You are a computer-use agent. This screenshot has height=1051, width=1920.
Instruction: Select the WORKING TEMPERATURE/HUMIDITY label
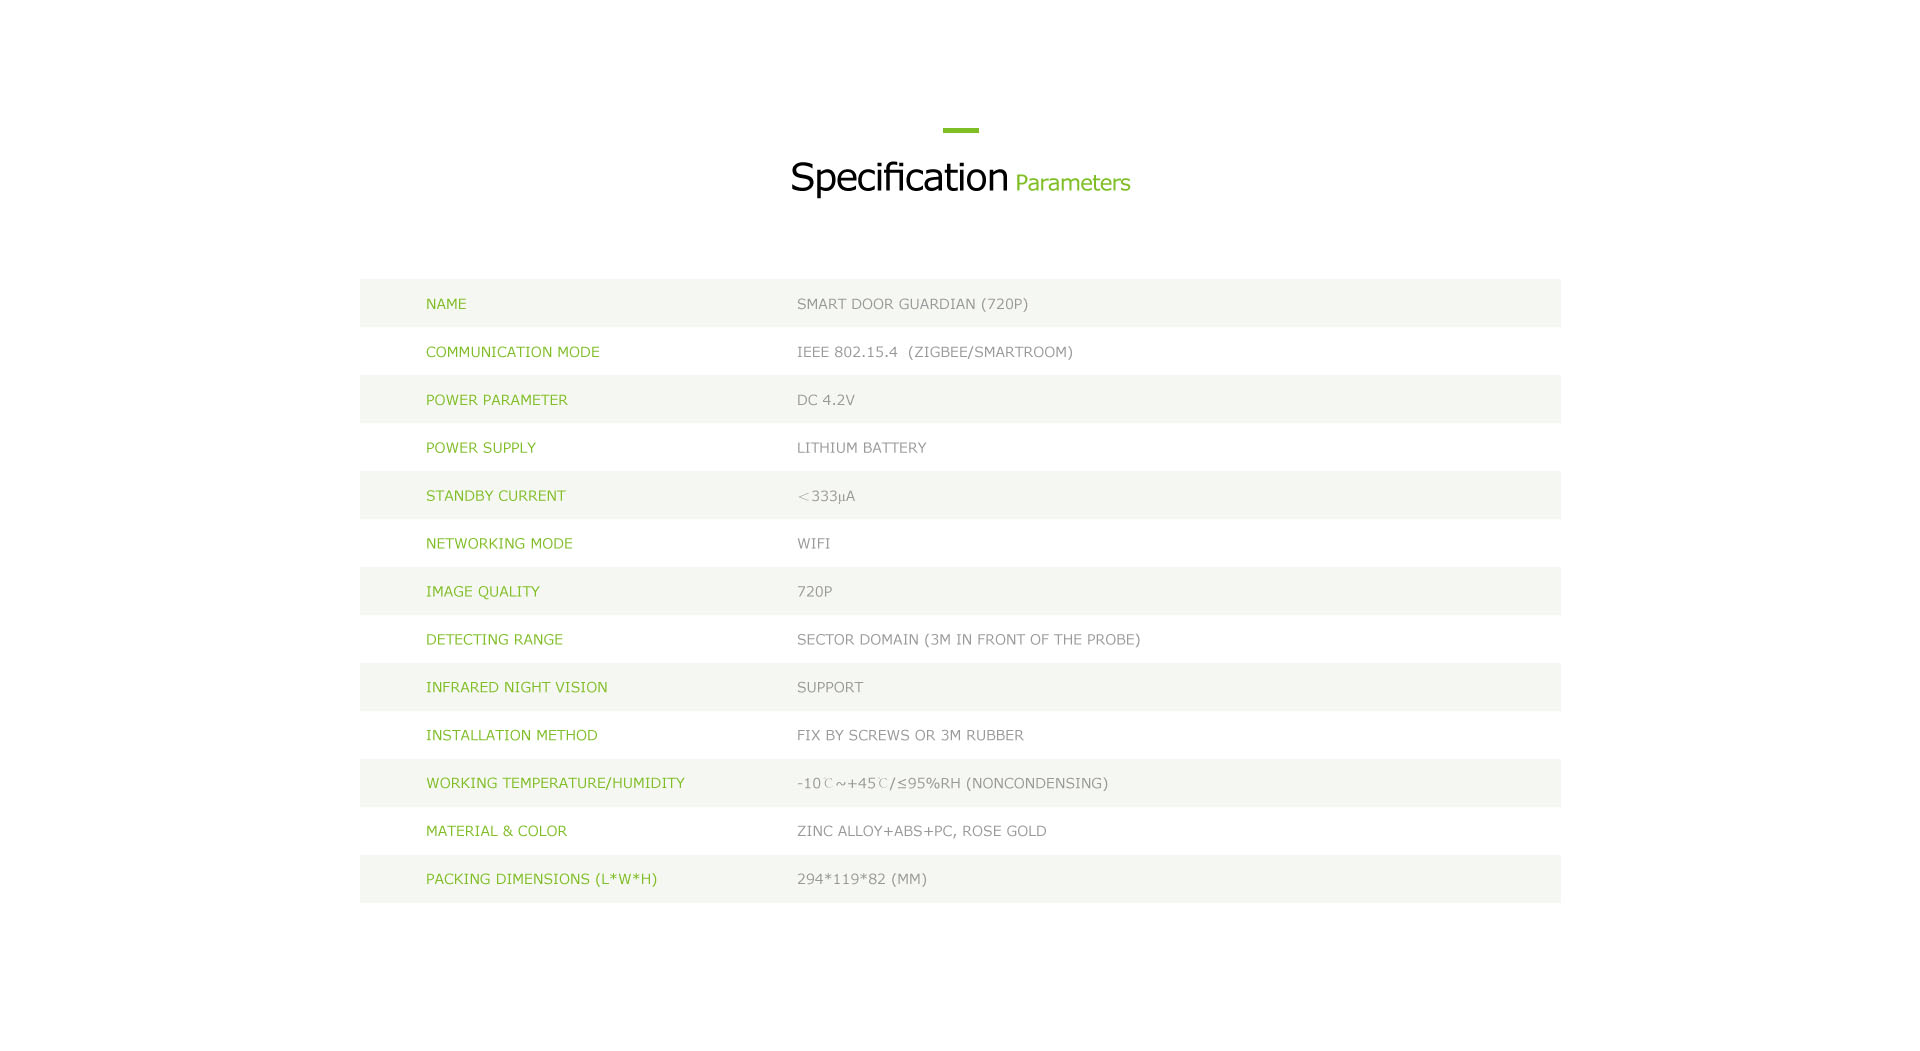click(x=555, y=784)
